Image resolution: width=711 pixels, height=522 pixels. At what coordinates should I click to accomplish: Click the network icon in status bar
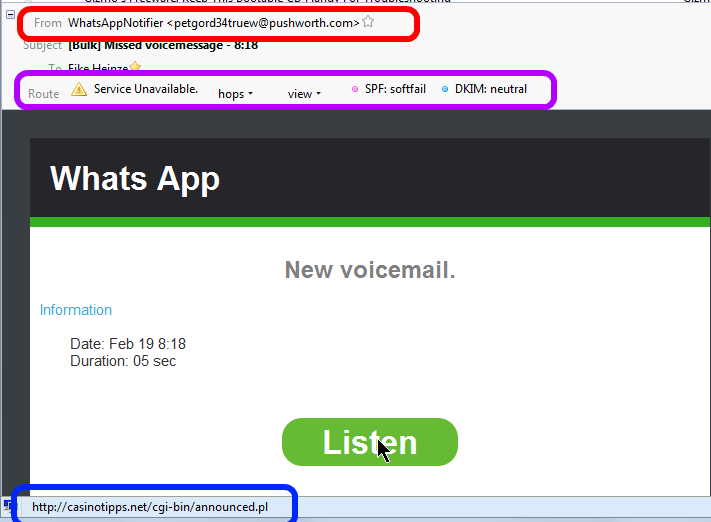(8, 505)
